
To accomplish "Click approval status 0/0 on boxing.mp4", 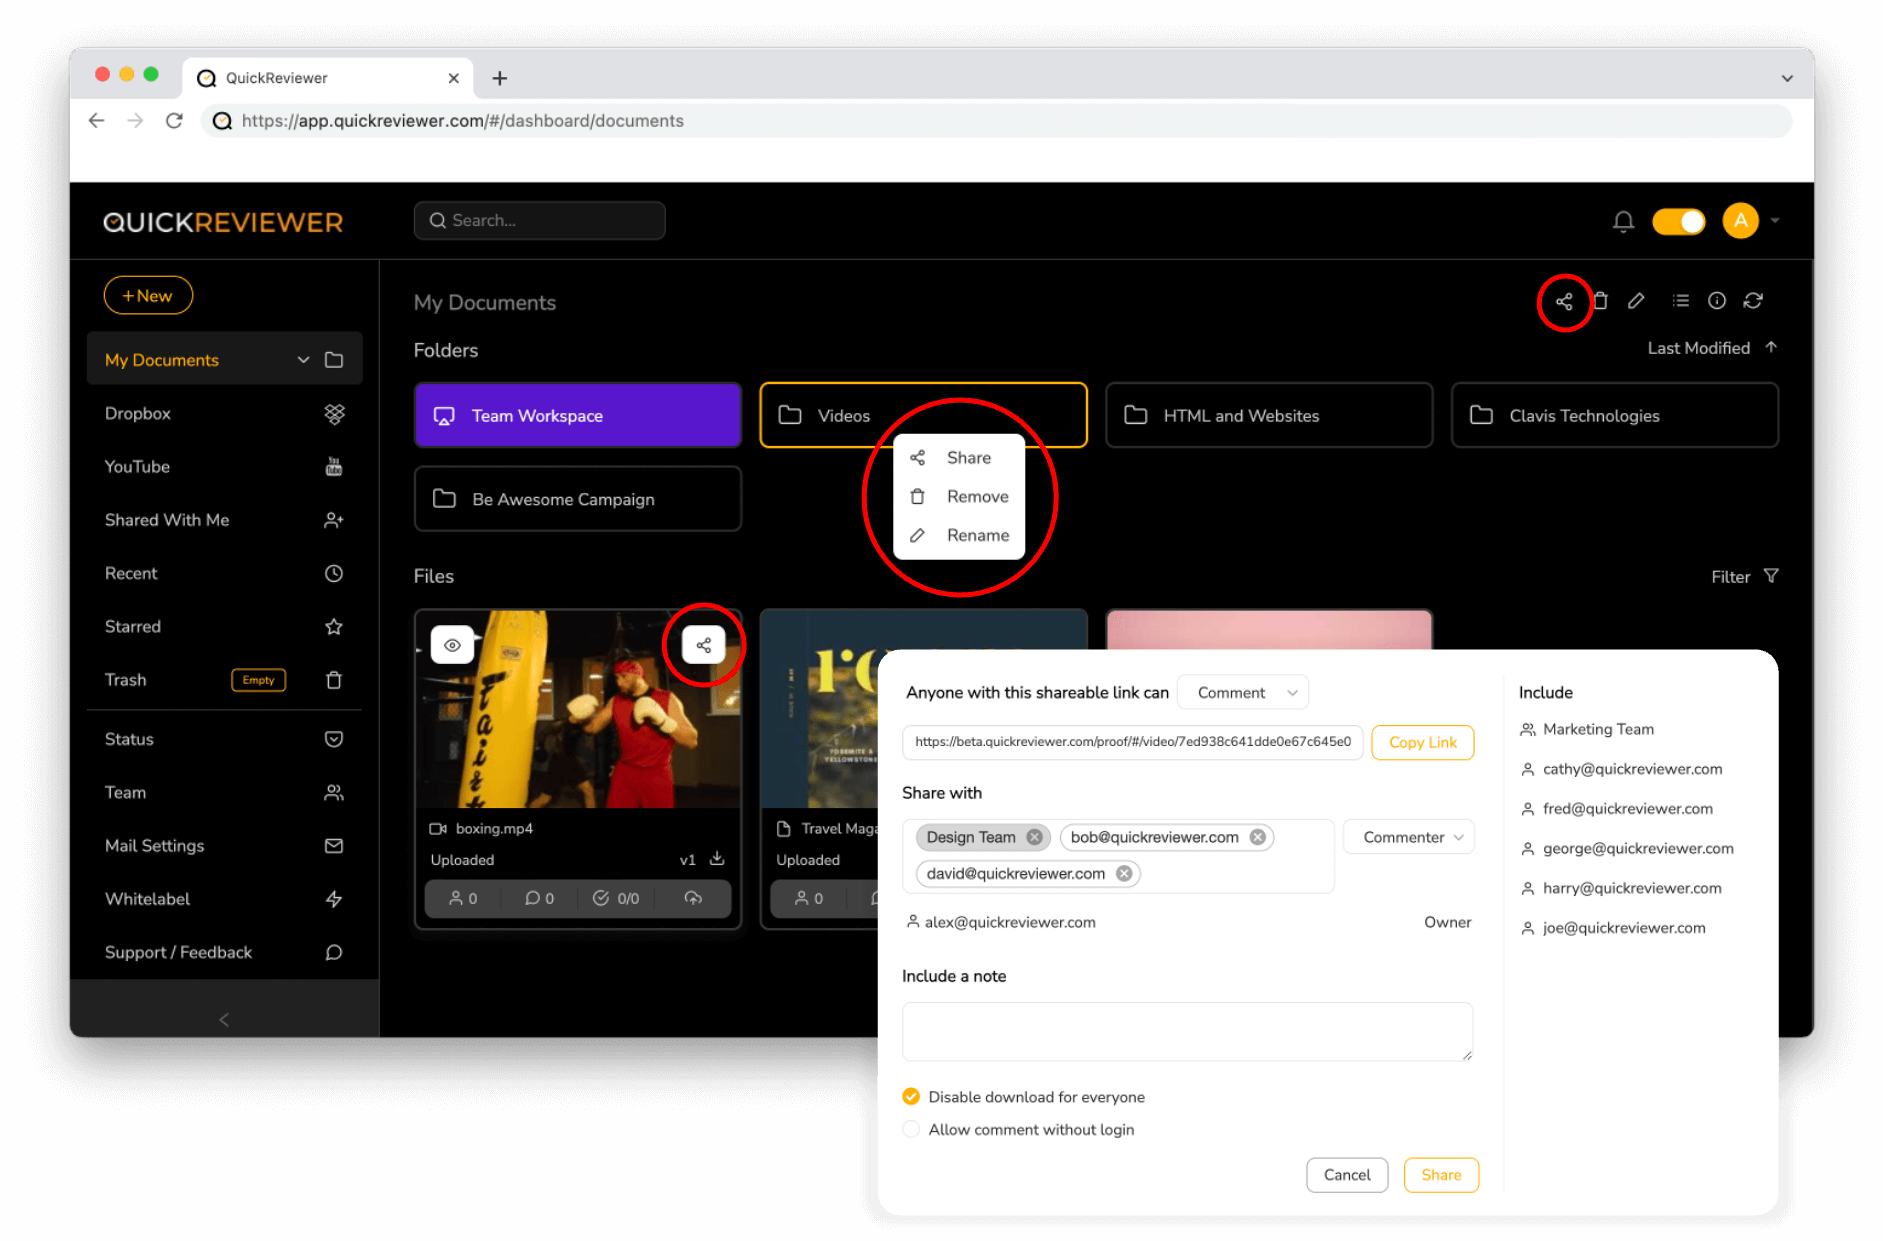I will [616, 898].
